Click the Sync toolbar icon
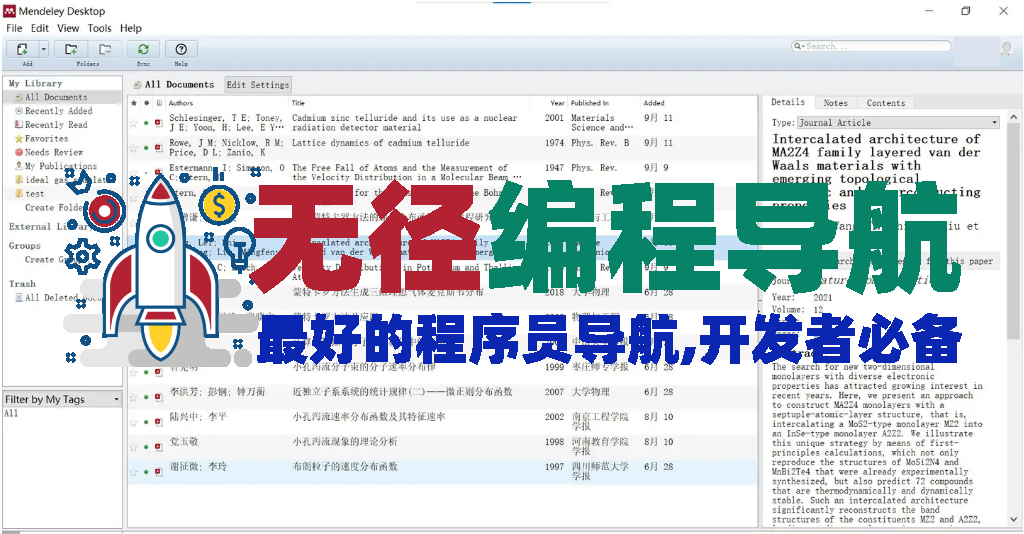 coord(143,49)
